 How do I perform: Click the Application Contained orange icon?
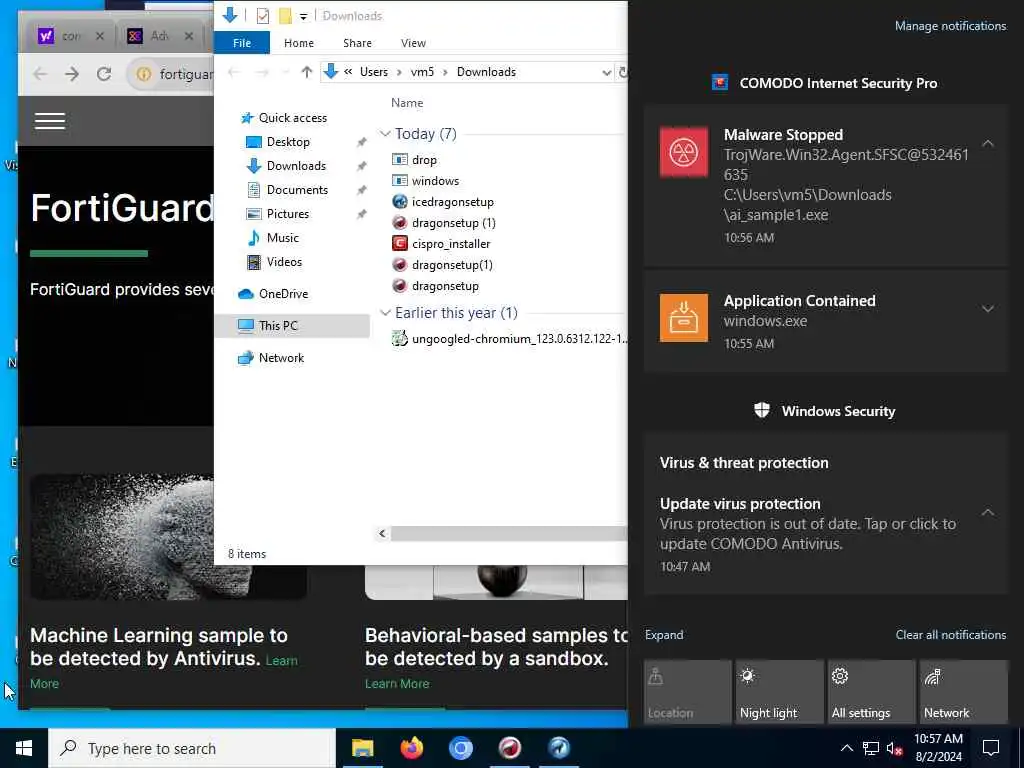point(684,318)
